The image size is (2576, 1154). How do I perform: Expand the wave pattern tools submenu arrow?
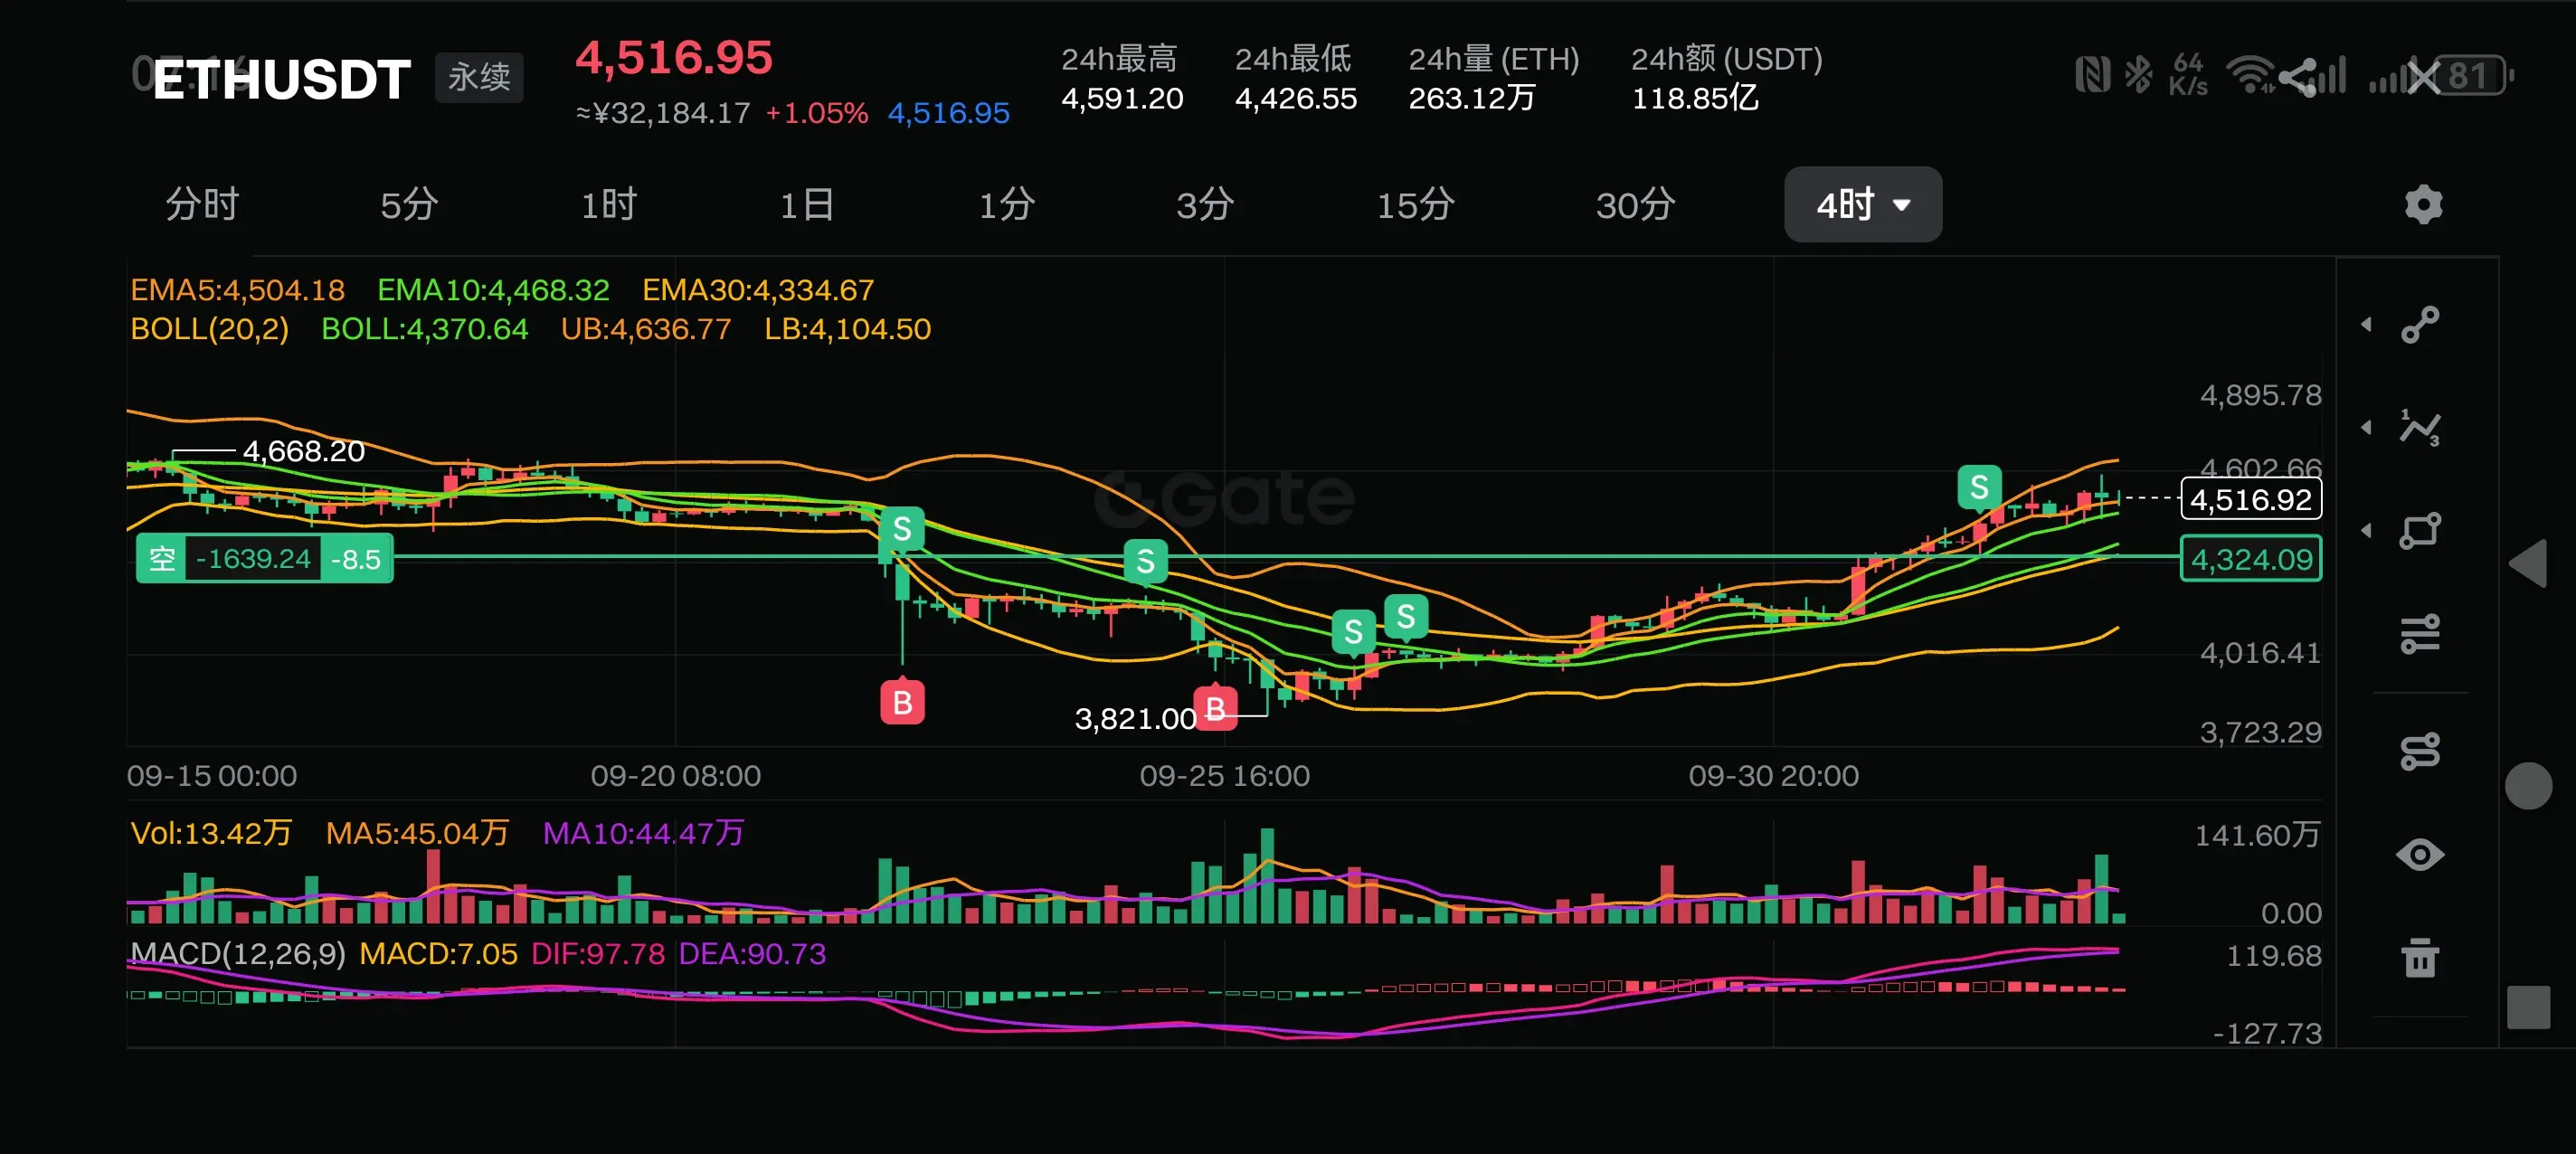coord(2366,428)
